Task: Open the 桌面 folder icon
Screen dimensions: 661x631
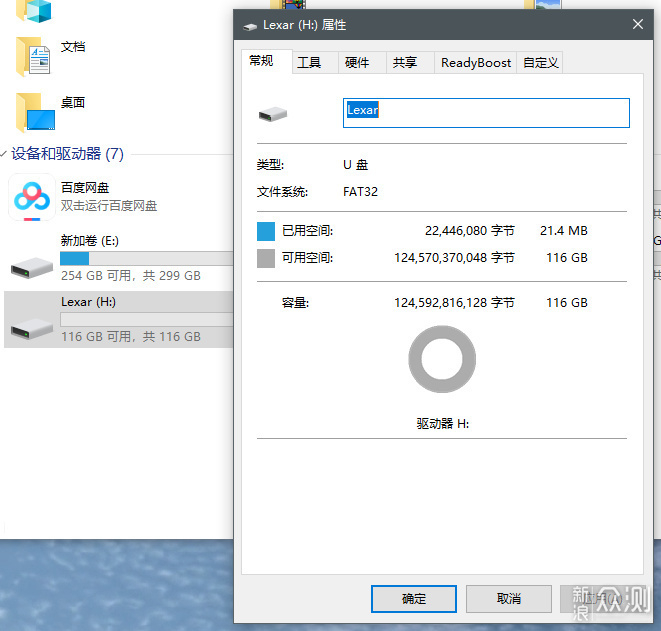Action: pyautogui.click(x=35, y=112)
